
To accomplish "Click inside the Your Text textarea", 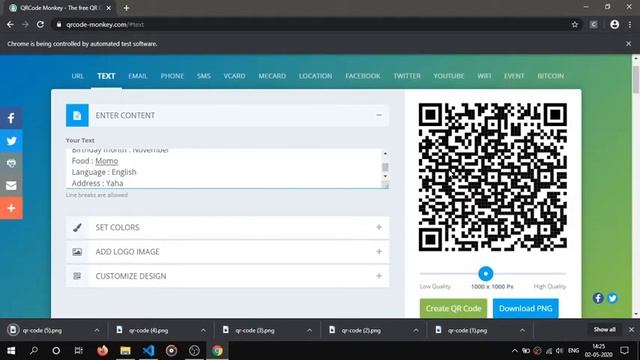I will (x=224, y=169).
